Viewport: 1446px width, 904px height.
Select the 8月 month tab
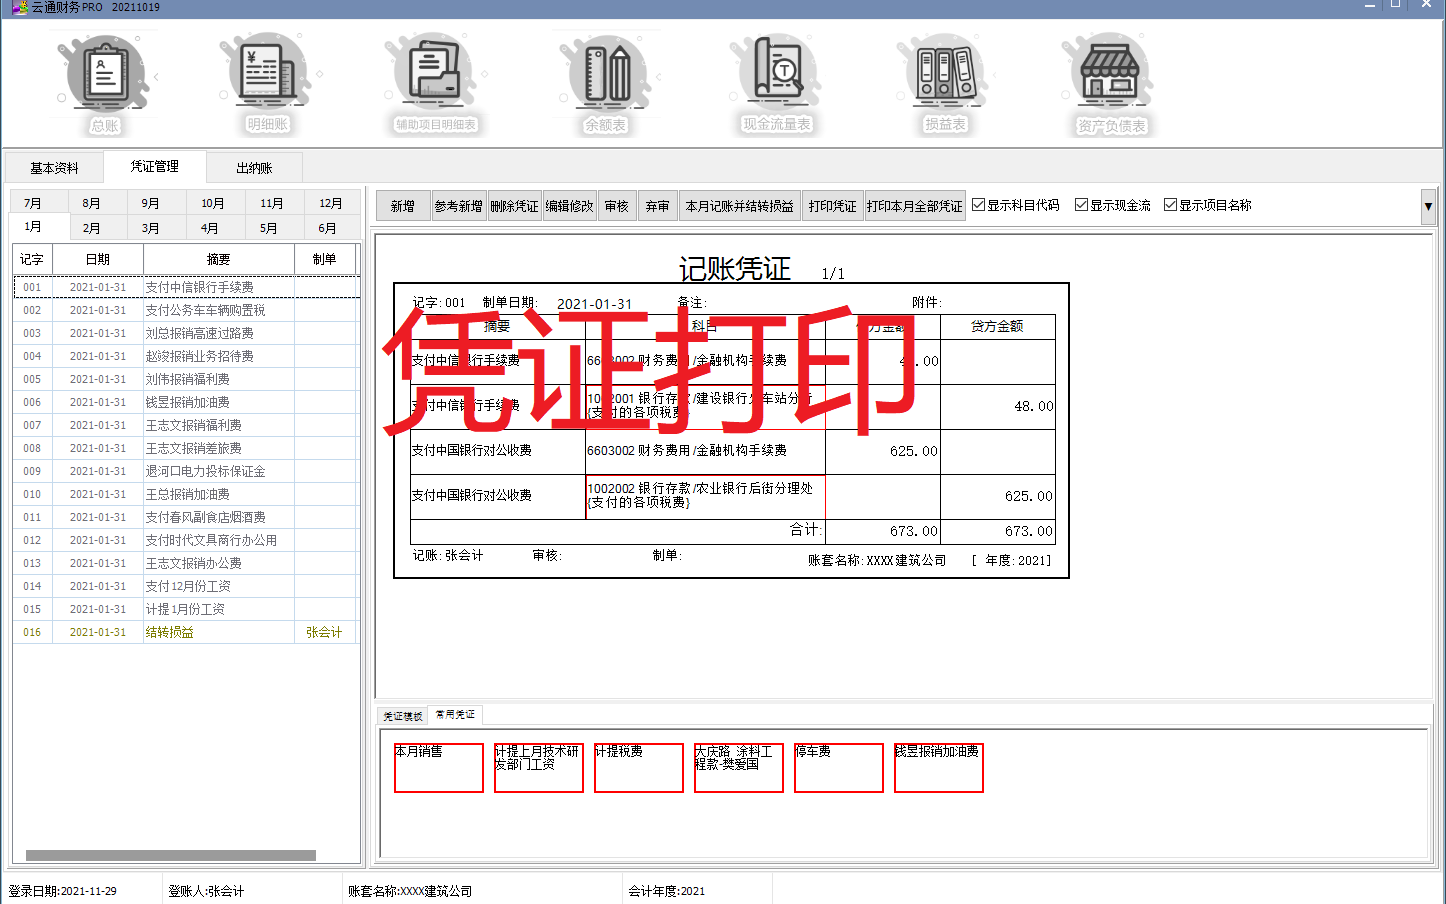(91, 203)
